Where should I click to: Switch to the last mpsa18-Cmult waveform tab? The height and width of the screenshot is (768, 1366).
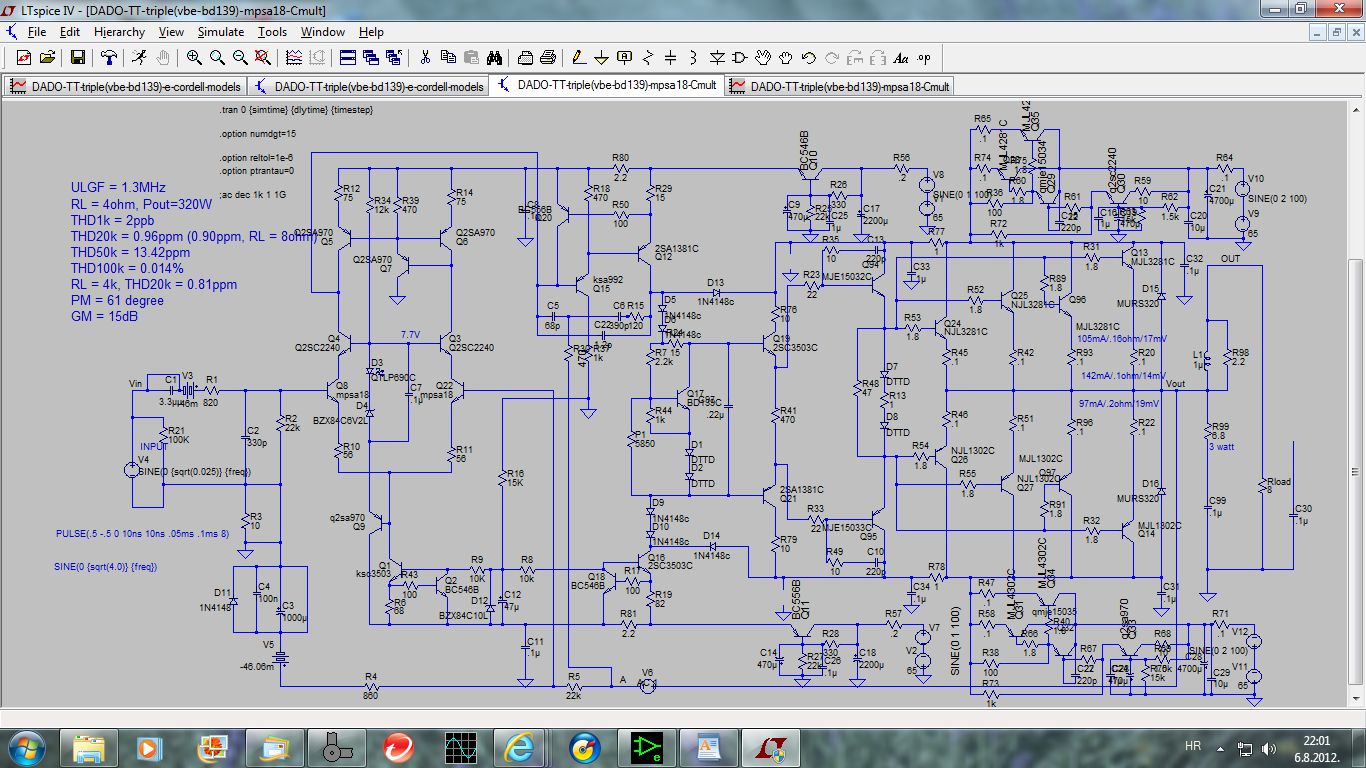pos(839,86)
